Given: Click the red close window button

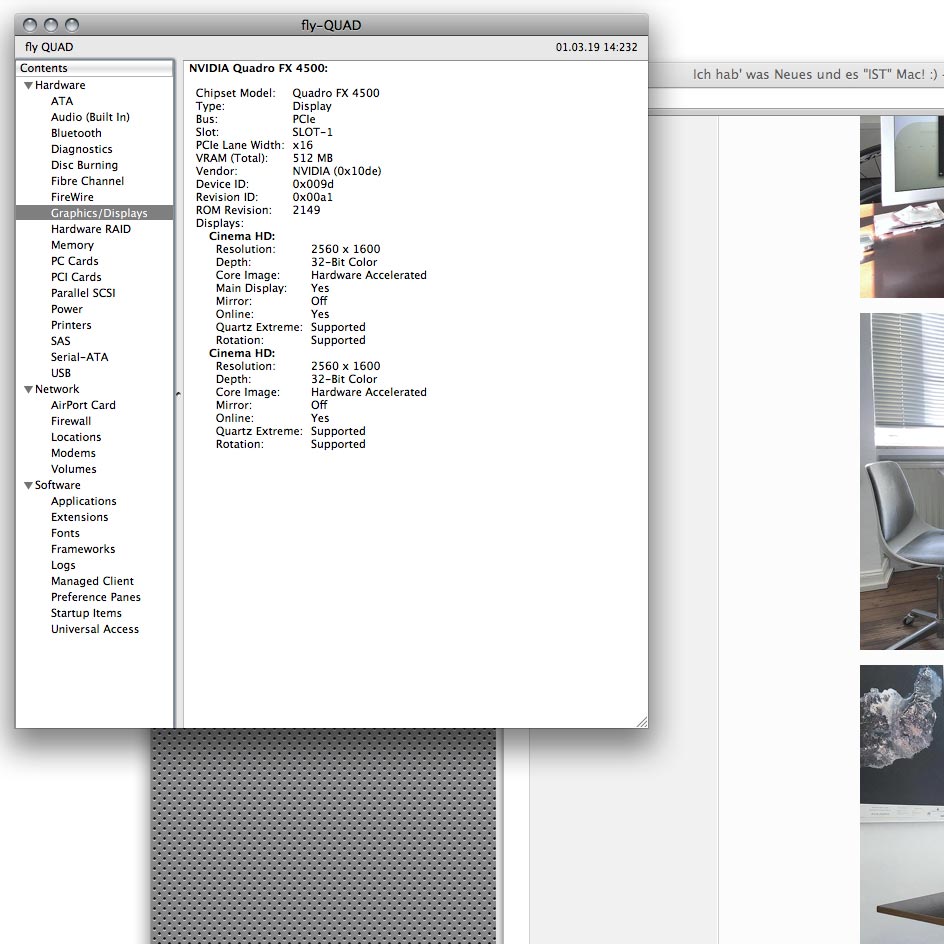Looking at the screenshot, I should pyautogui.click(x=30, y=25).
